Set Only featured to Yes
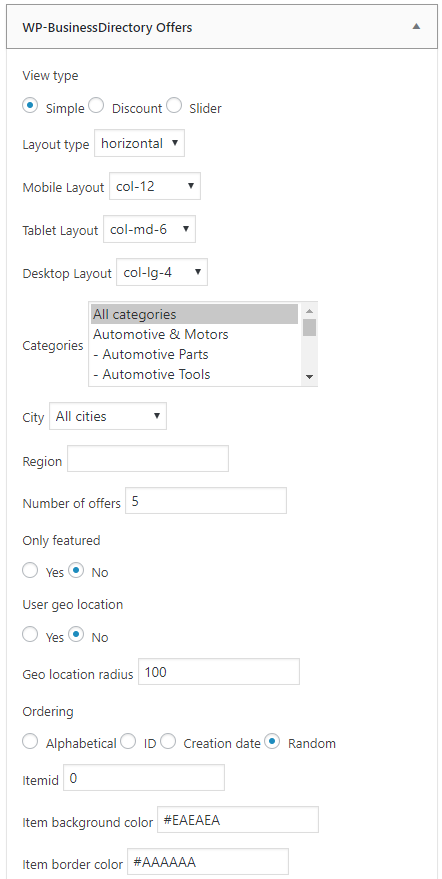Viewport: 442px width, 879px height. point(30,570)
